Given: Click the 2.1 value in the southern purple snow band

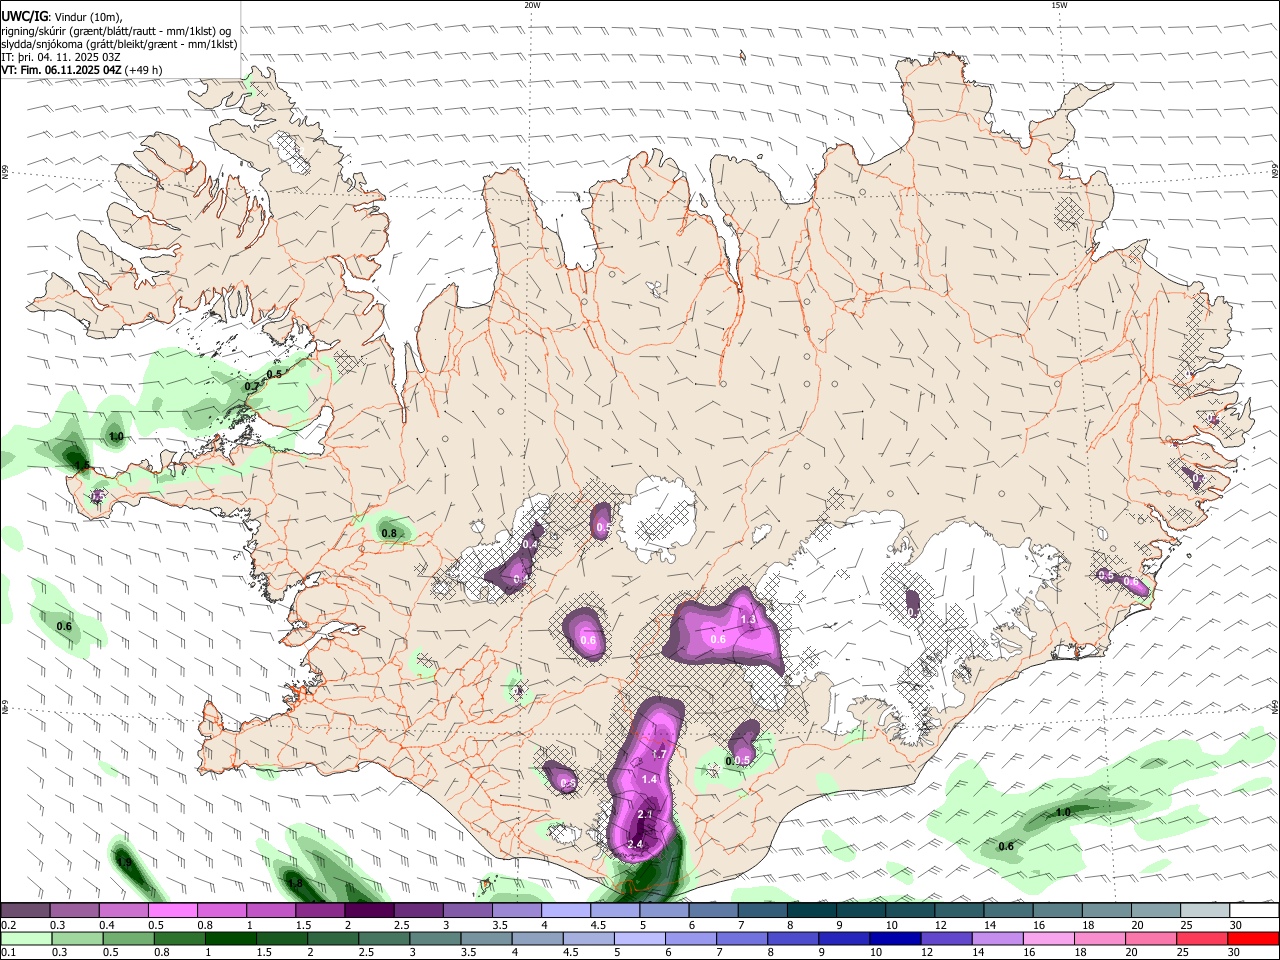Looking at the screenshot, I should tap(645, 815).
